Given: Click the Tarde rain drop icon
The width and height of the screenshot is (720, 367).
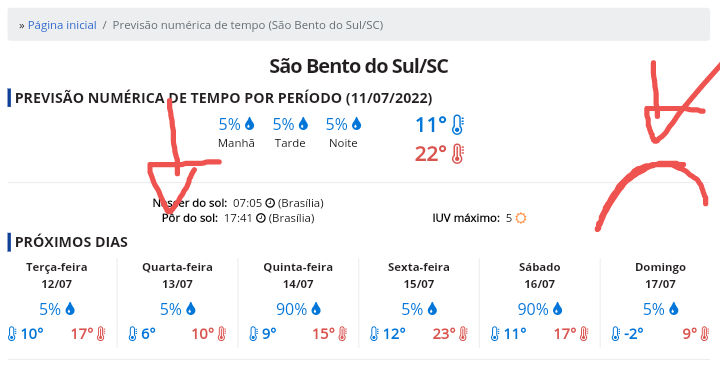Looking at the screenshot, I should pos(303,124).
